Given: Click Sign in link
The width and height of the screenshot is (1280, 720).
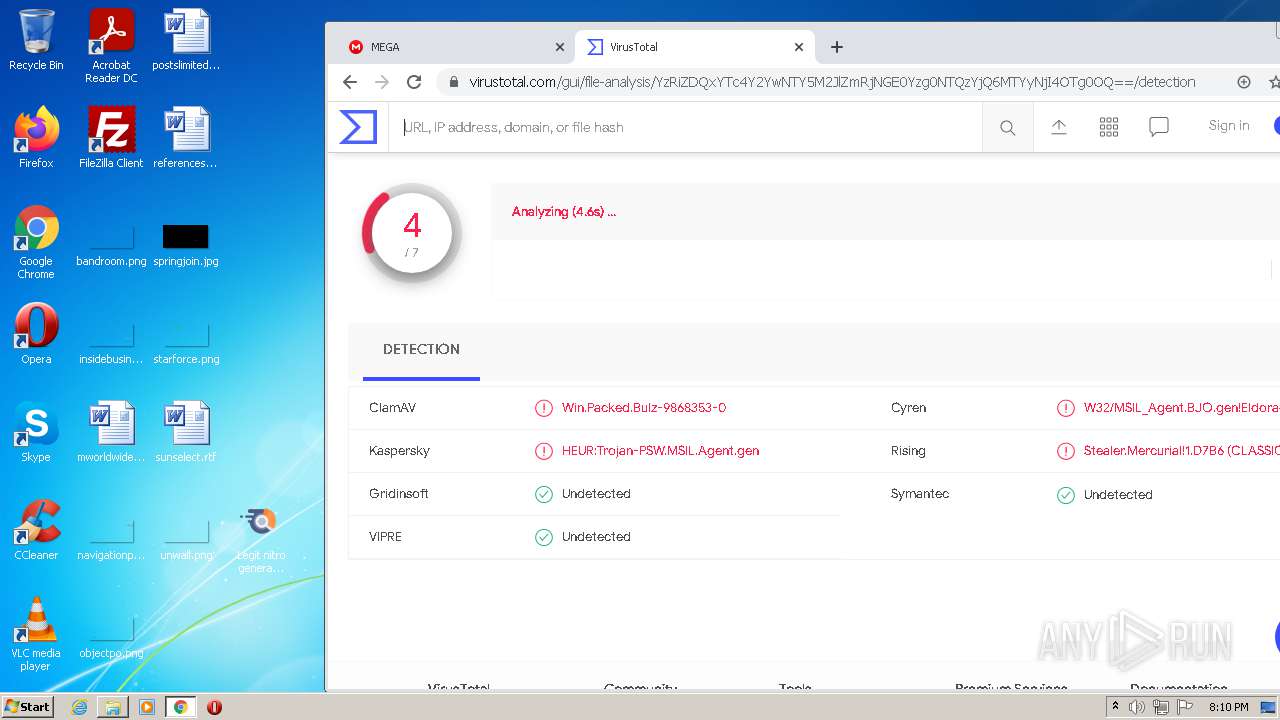Looking at the screenshot, I should (x=1229, y=125).
